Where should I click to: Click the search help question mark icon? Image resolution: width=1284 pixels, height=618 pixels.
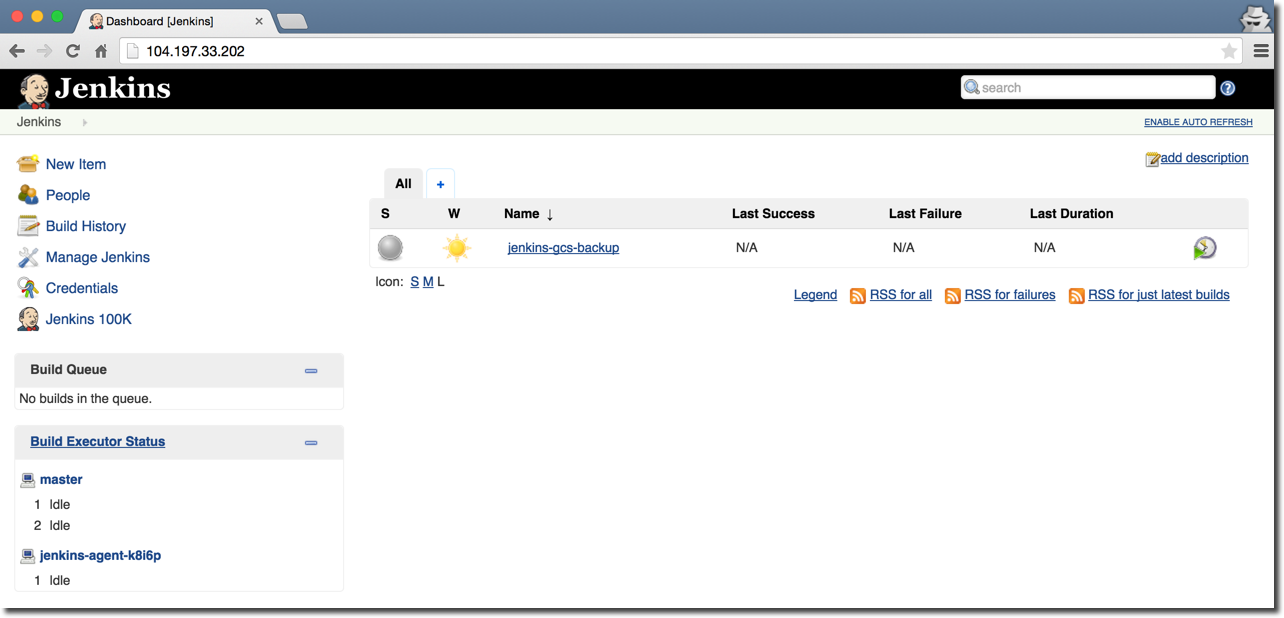[x=1228, y=88]
